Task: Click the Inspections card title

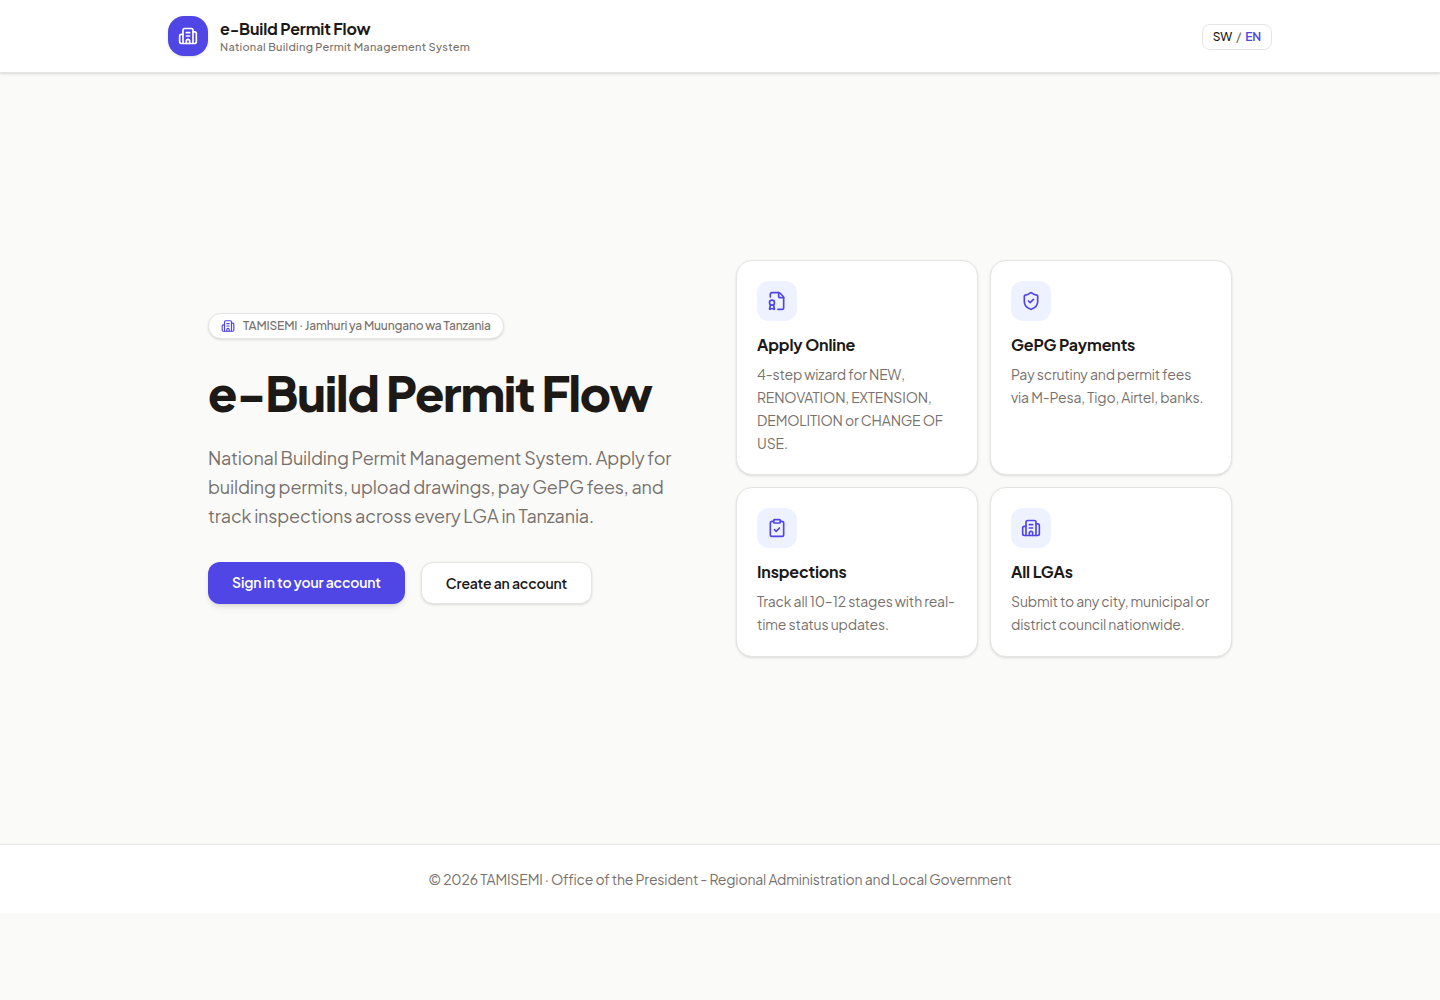Action: pyautogui.click(x=802, y=572)
